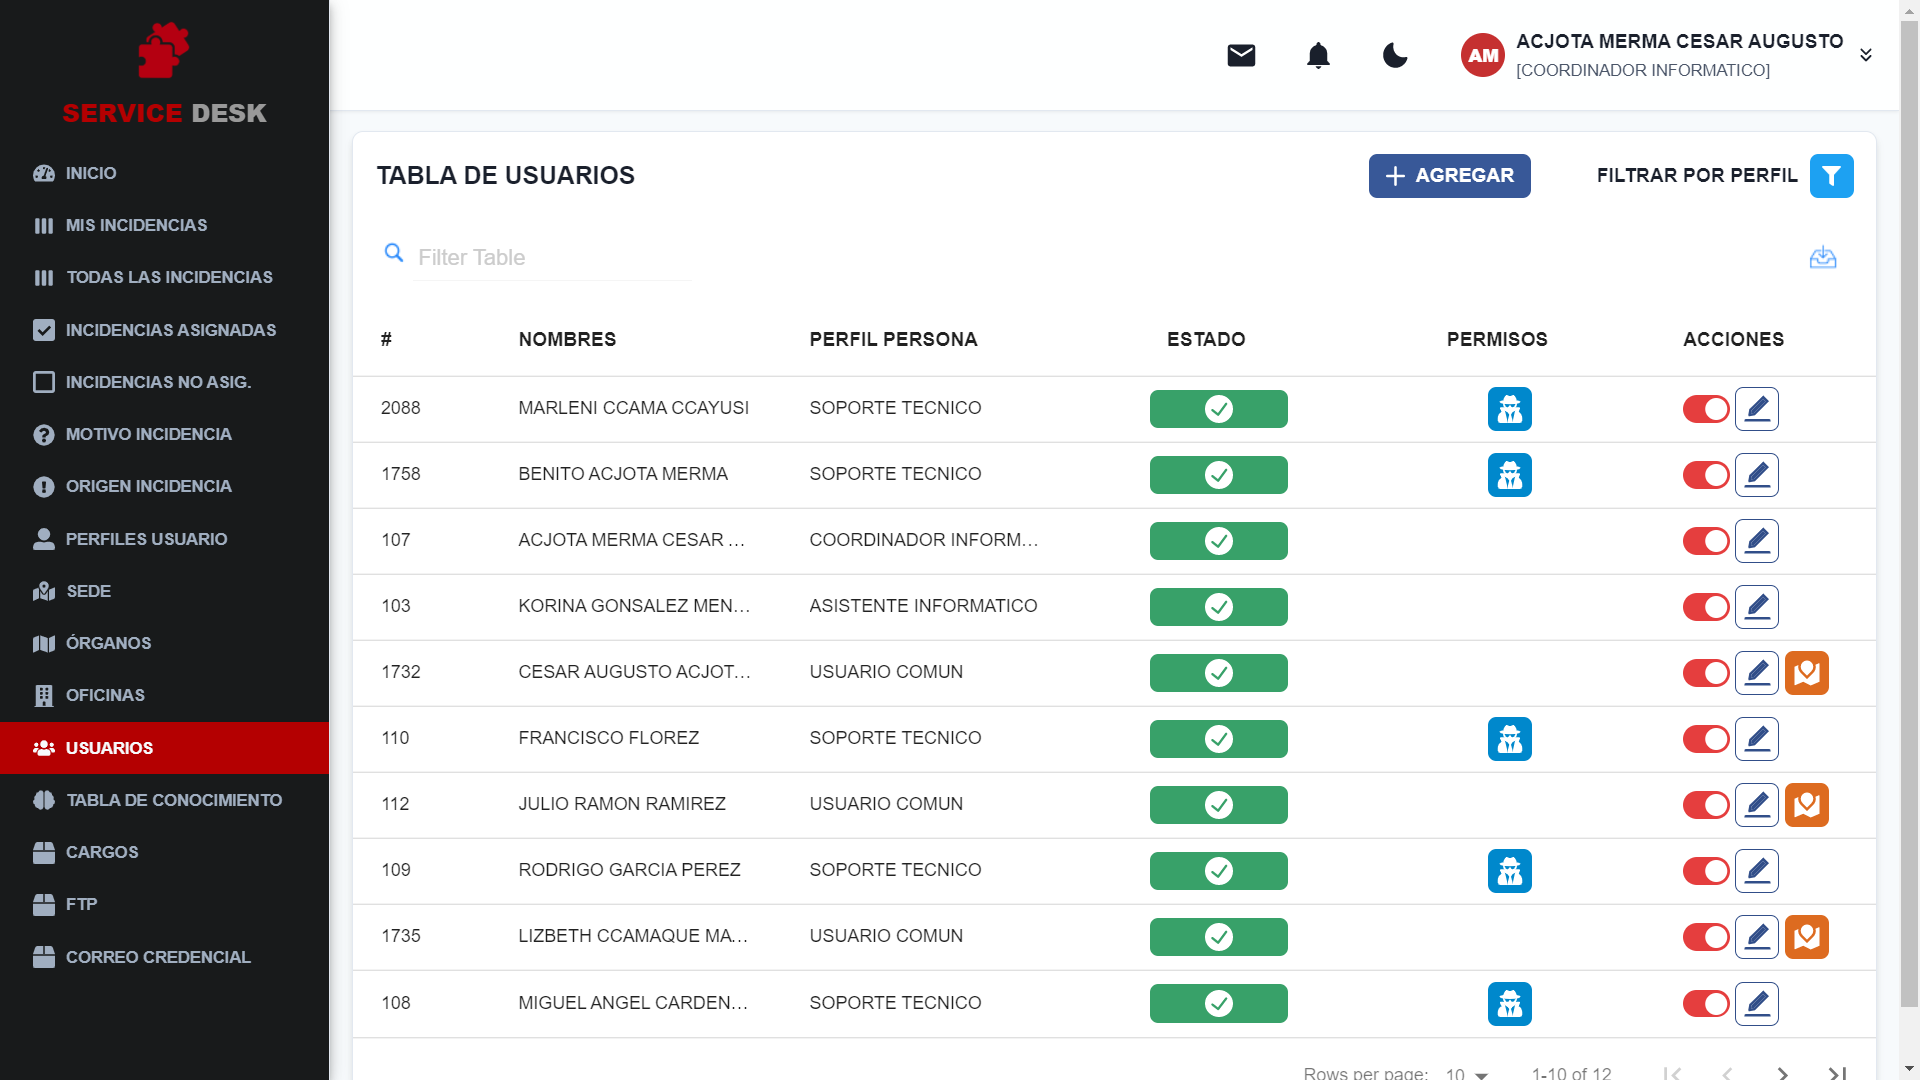The width and height of the screenshot is (1920, 1080).
Task: Click the filter funnel icon next to FILTRAR POR PERFIL
Action: (1832, 175)
